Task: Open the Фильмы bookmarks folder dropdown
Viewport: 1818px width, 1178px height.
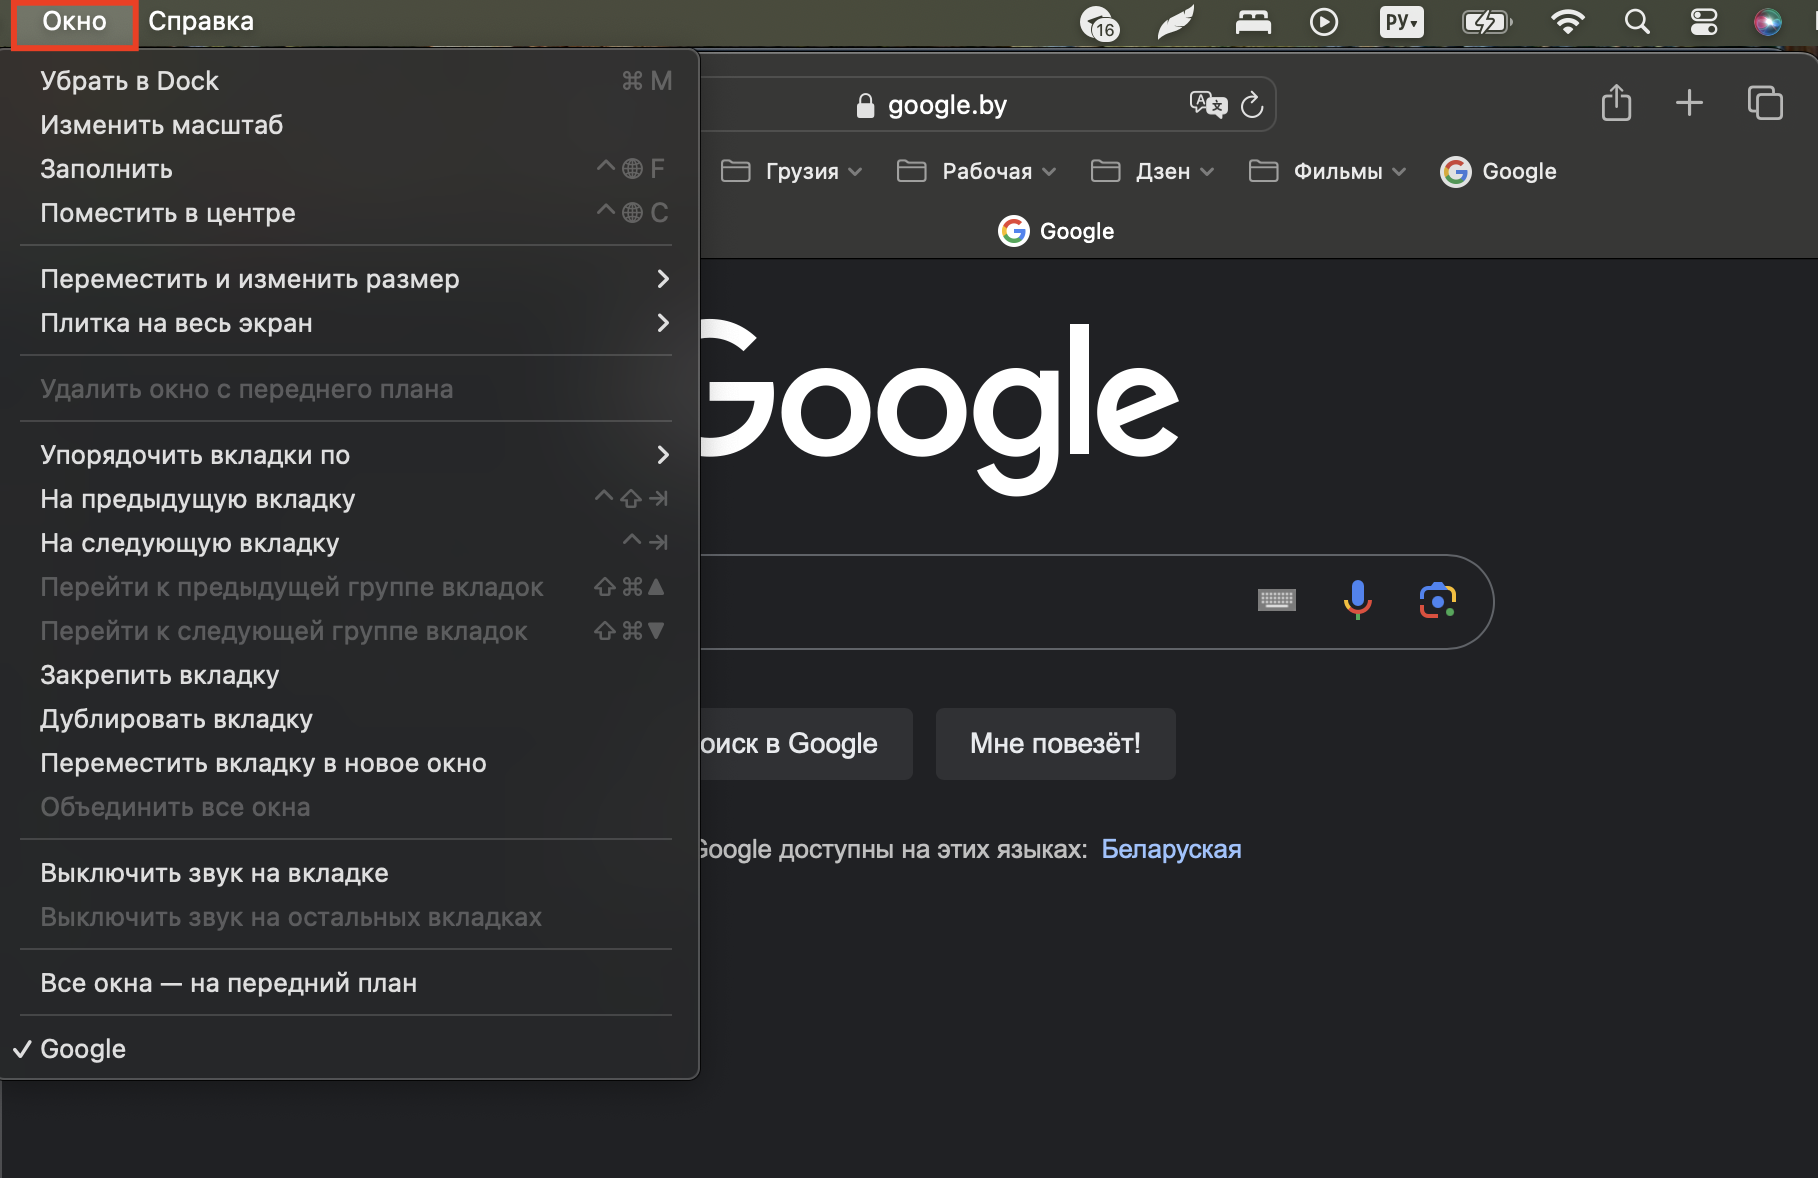Action: (1327, 171)
